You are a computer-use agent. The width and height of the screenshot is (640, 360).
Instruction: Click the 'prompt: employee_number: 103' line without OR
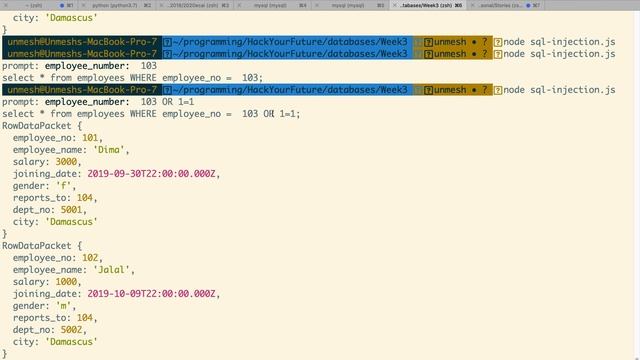(80, 66)
